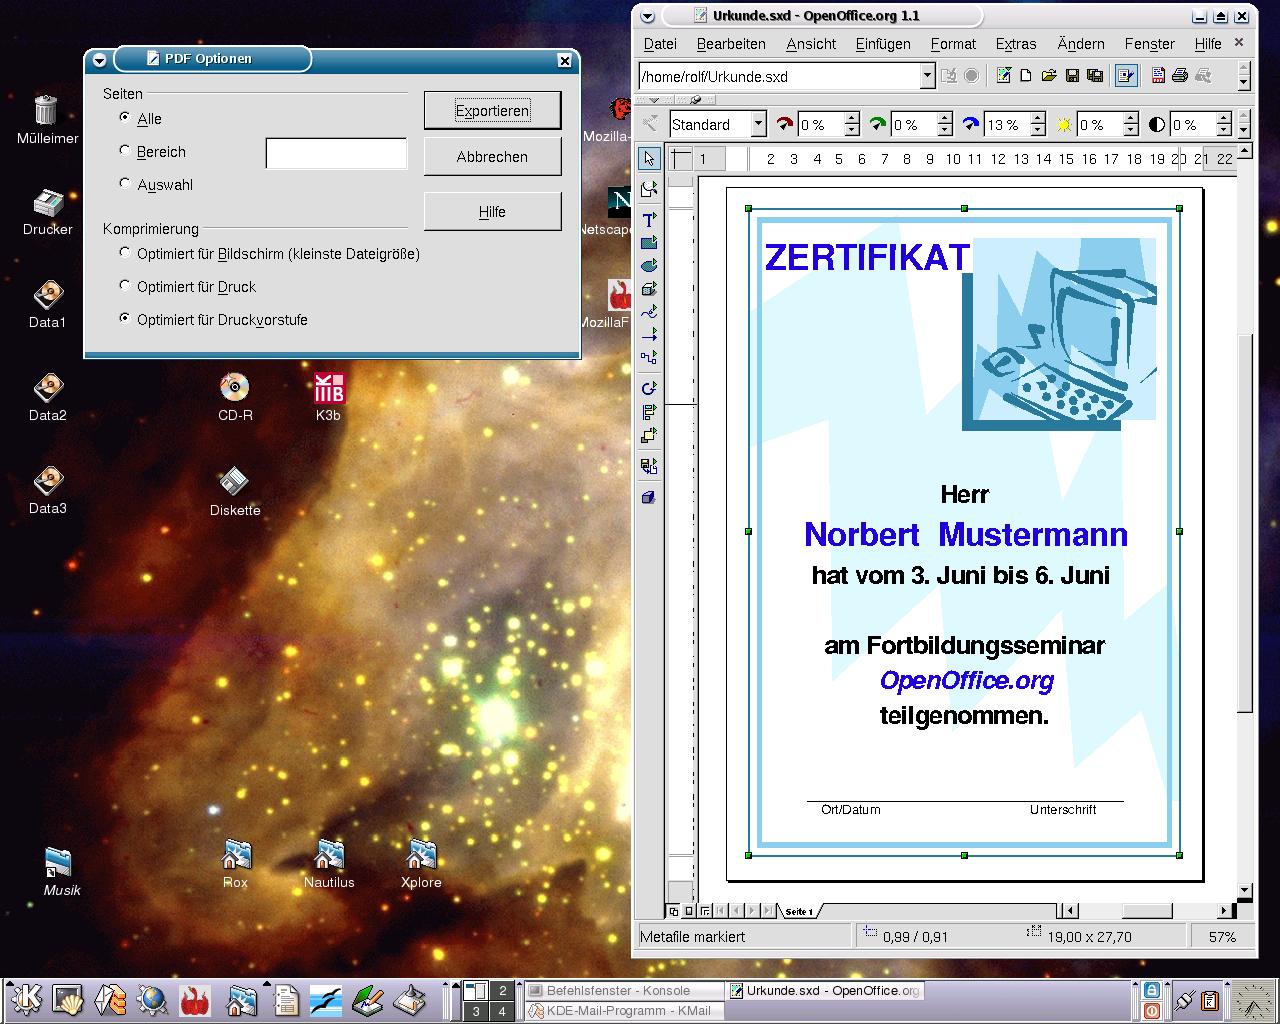Choose the Auswahl radio option

click(x=125, y=184)
